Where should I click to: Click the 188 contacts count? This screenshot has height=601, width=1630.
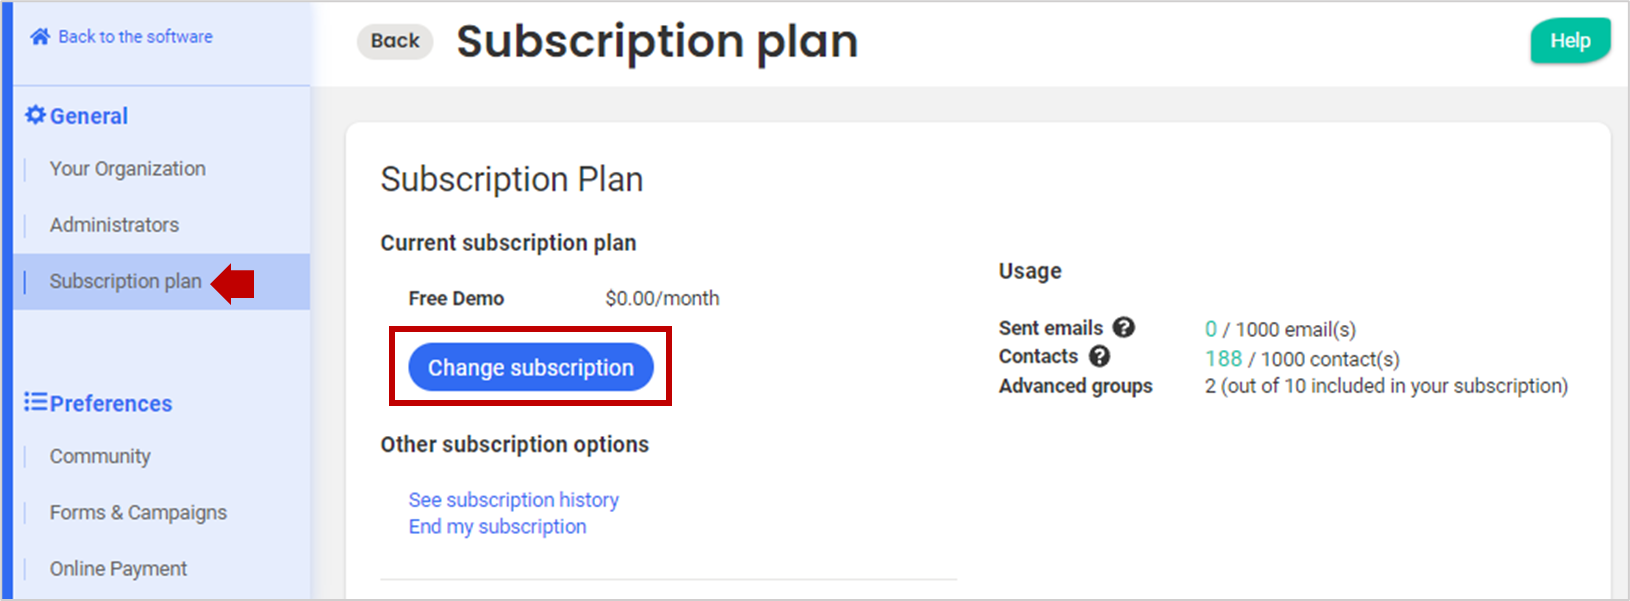pos(1223,358)
